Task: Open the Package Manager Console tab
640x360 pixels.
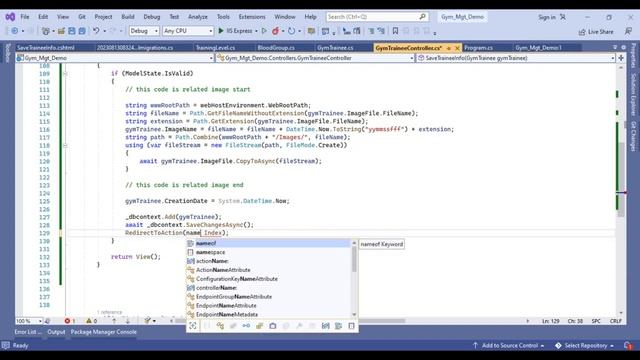Action: 104,332
